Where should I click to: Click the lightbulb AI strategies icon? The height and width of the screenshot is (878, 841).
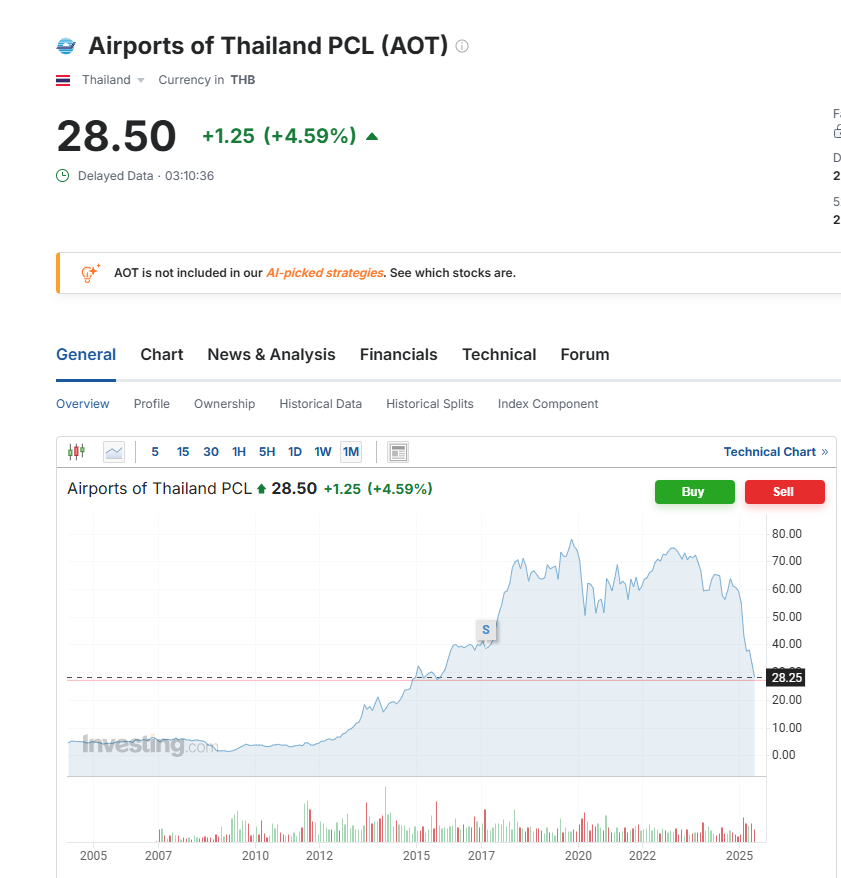tap(90, 273)
